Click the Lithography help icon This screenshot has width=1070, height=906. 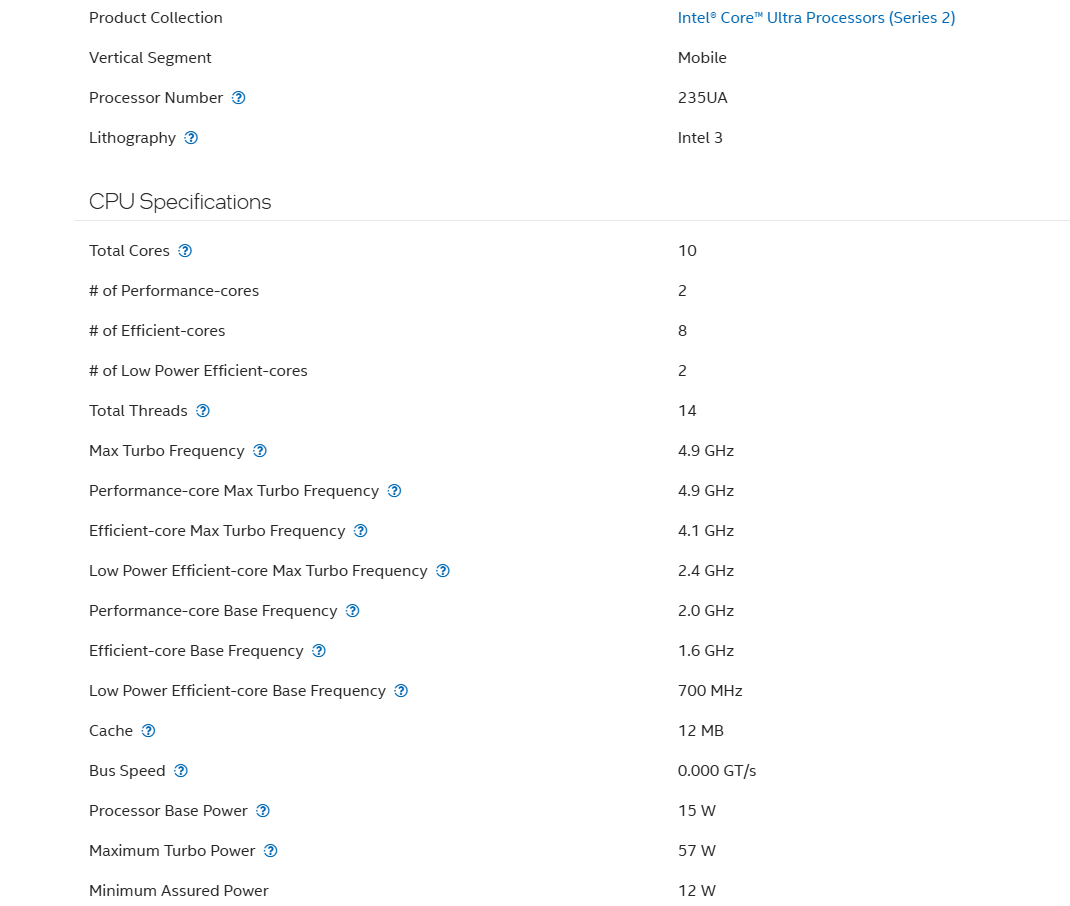pyautogui.click(x=191, y=138)
